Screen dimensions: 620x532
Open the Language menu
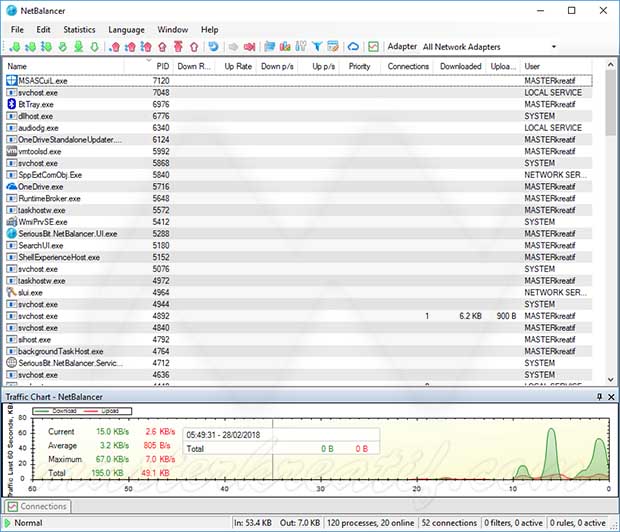click(126, 30)
